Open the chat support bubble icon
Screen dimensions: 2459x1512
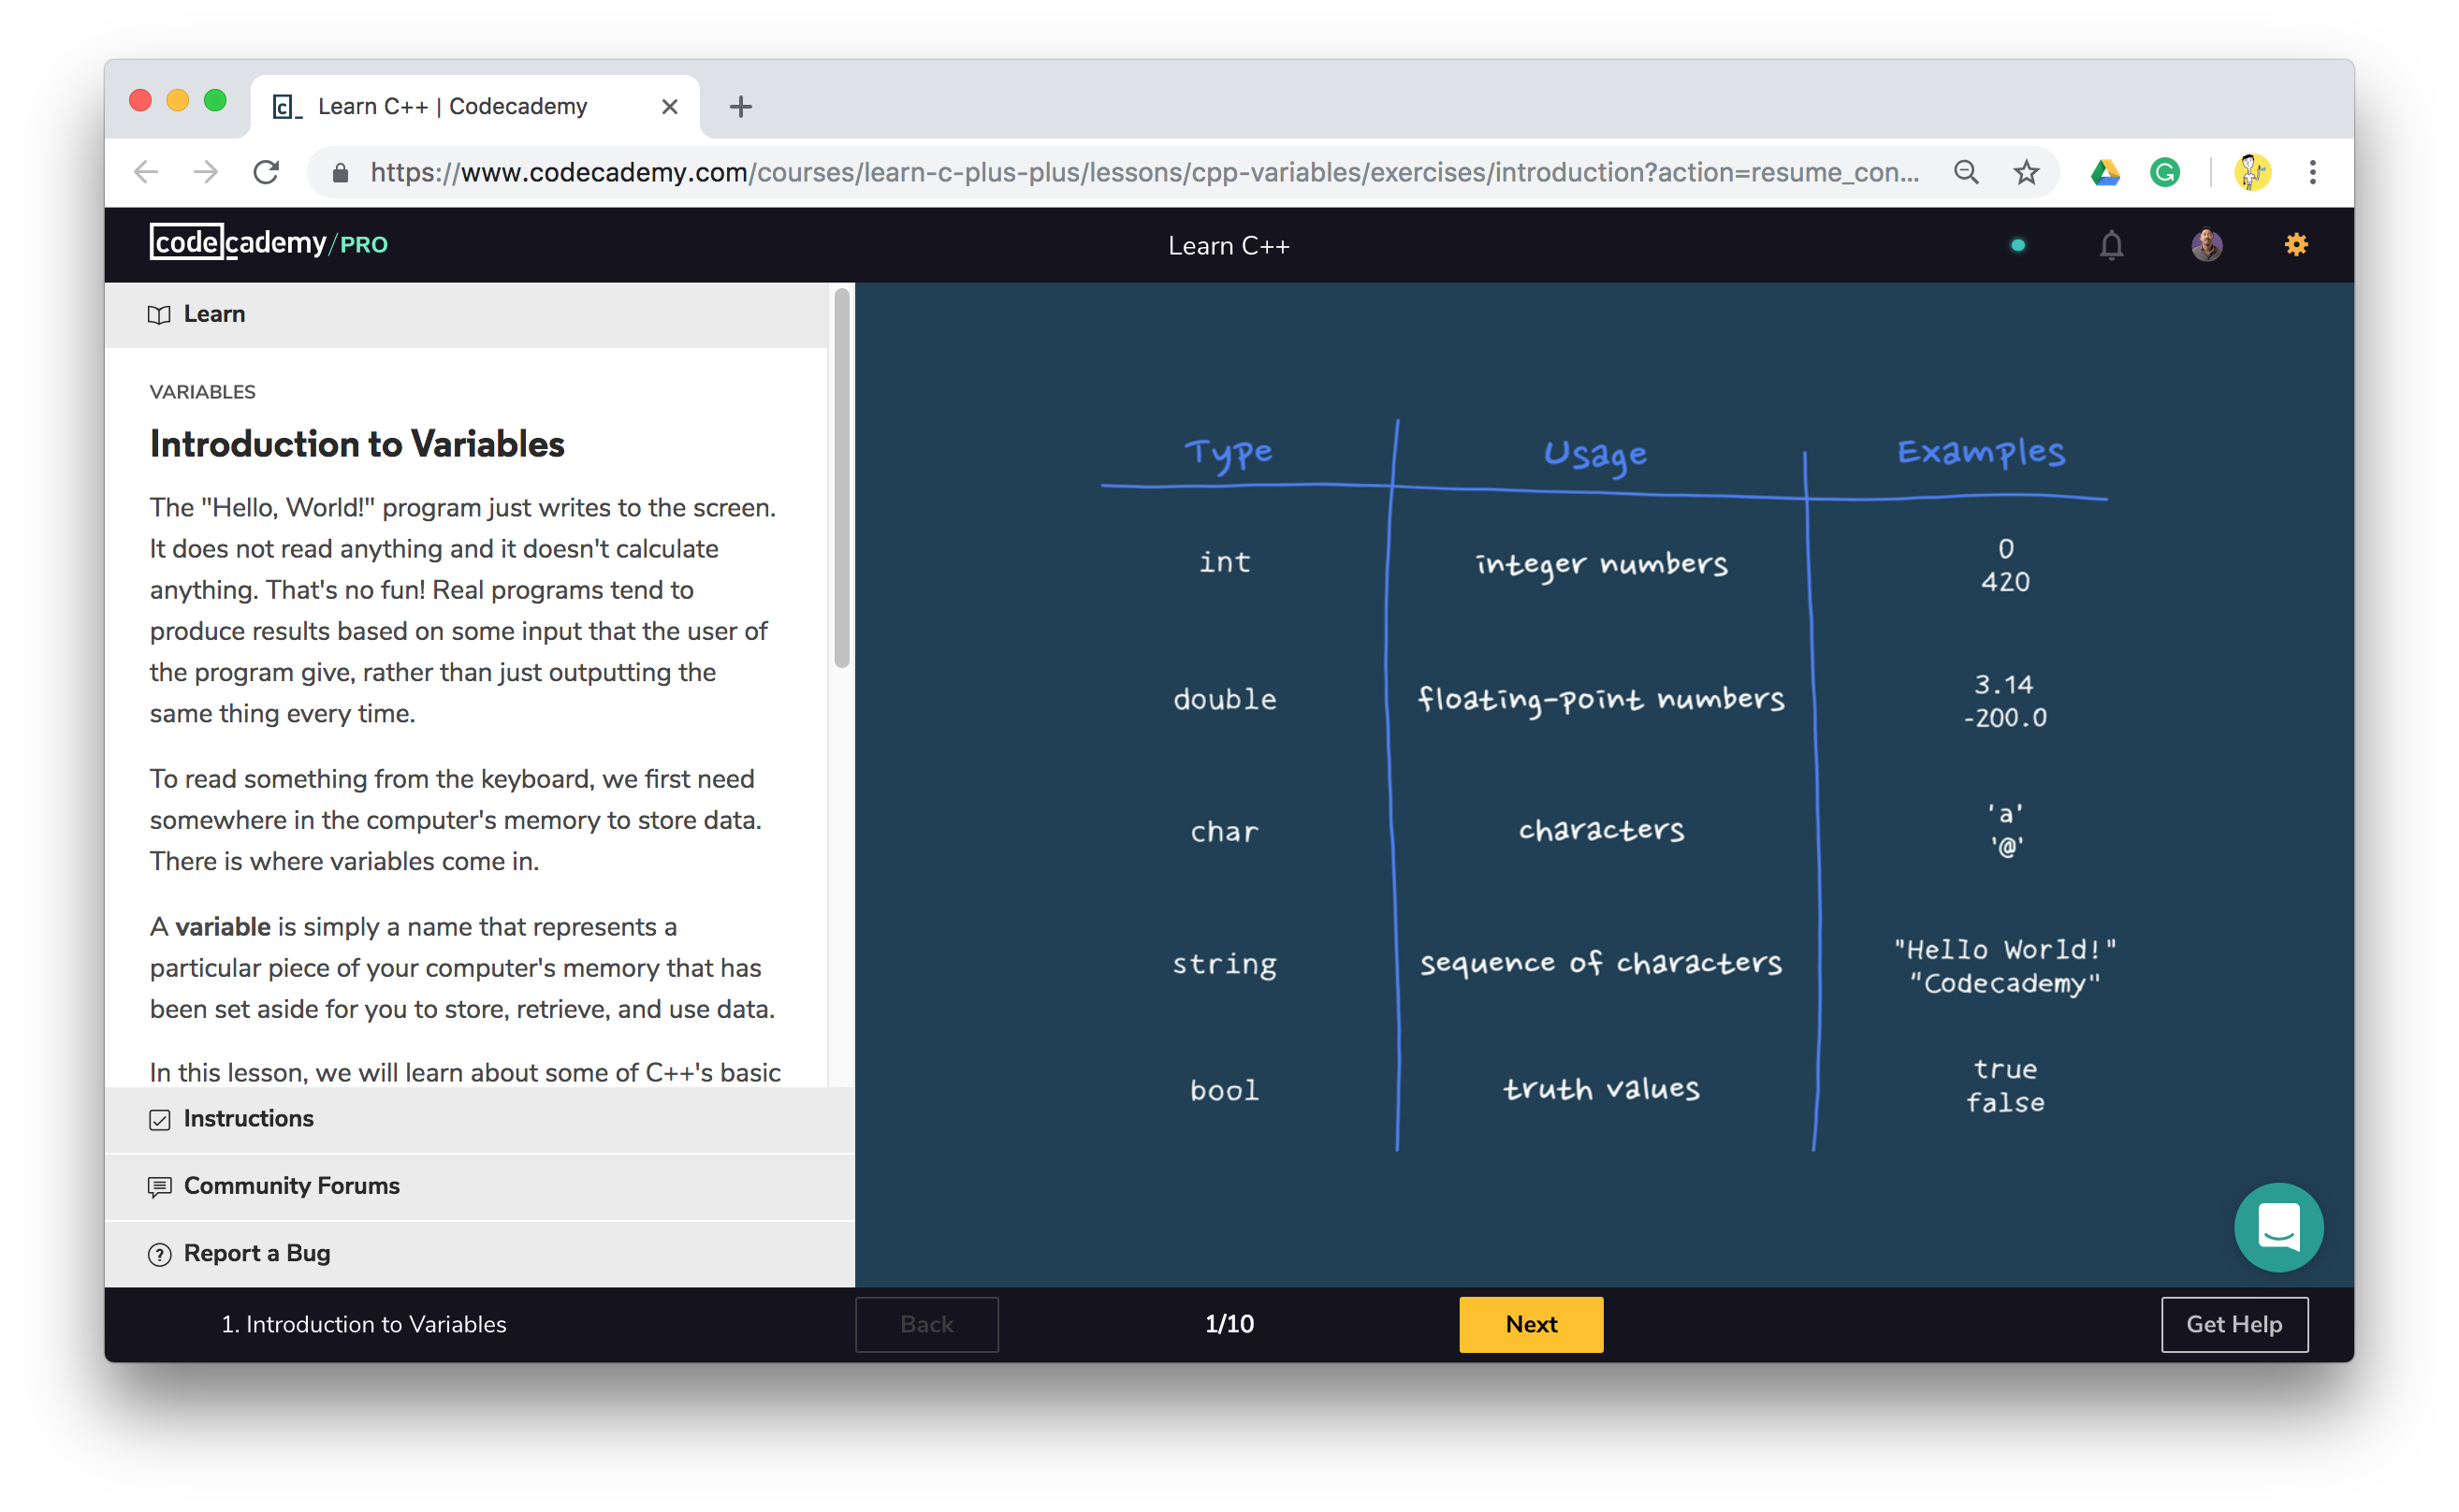[2278, 1227]
